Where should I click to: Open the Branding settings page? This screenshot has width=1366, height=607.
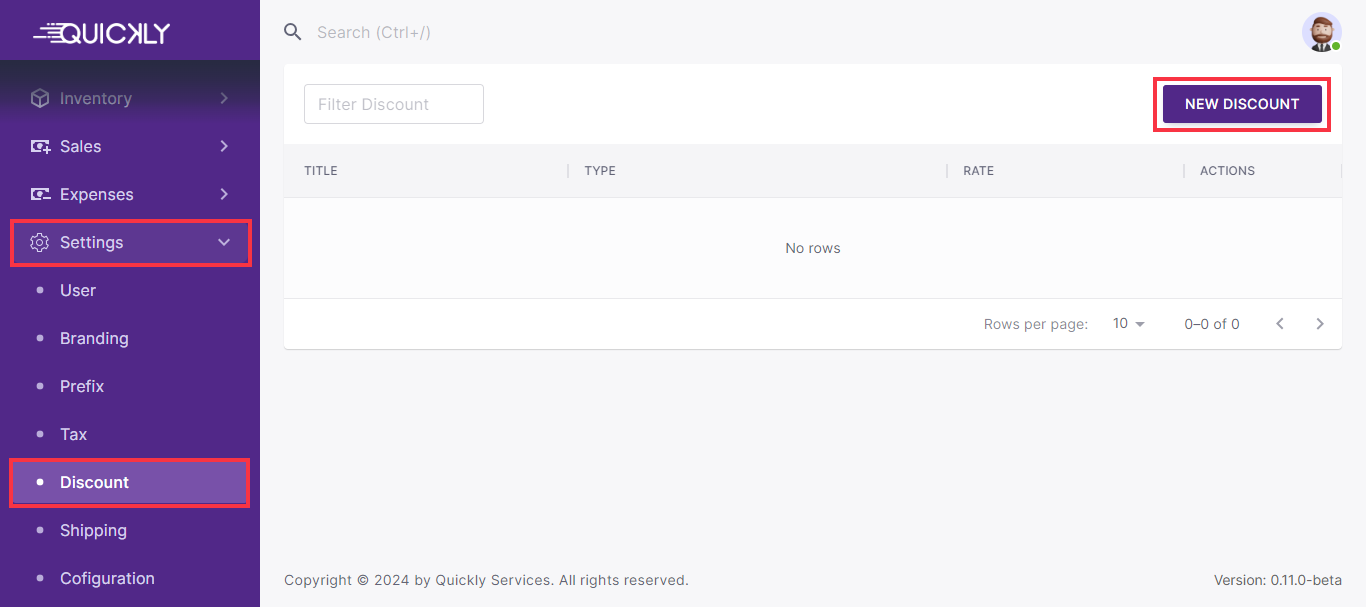point(94,338)
